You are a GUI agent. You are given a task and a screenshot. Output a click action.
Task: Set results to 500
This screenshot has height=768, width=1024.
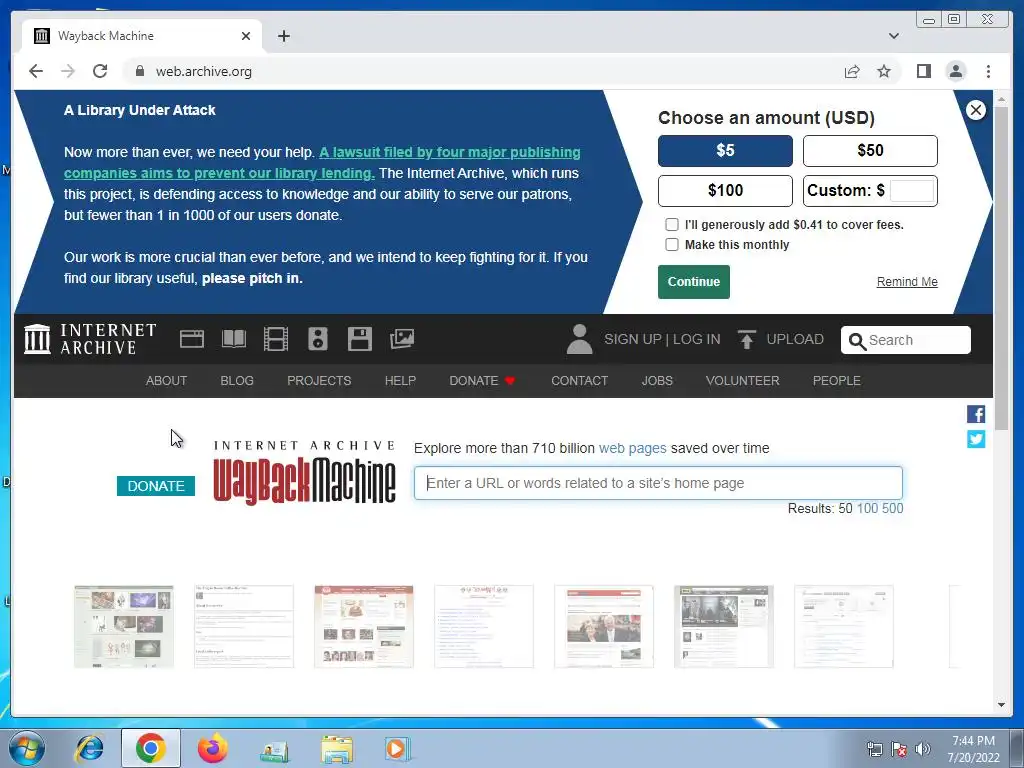(x=892, y=509)
